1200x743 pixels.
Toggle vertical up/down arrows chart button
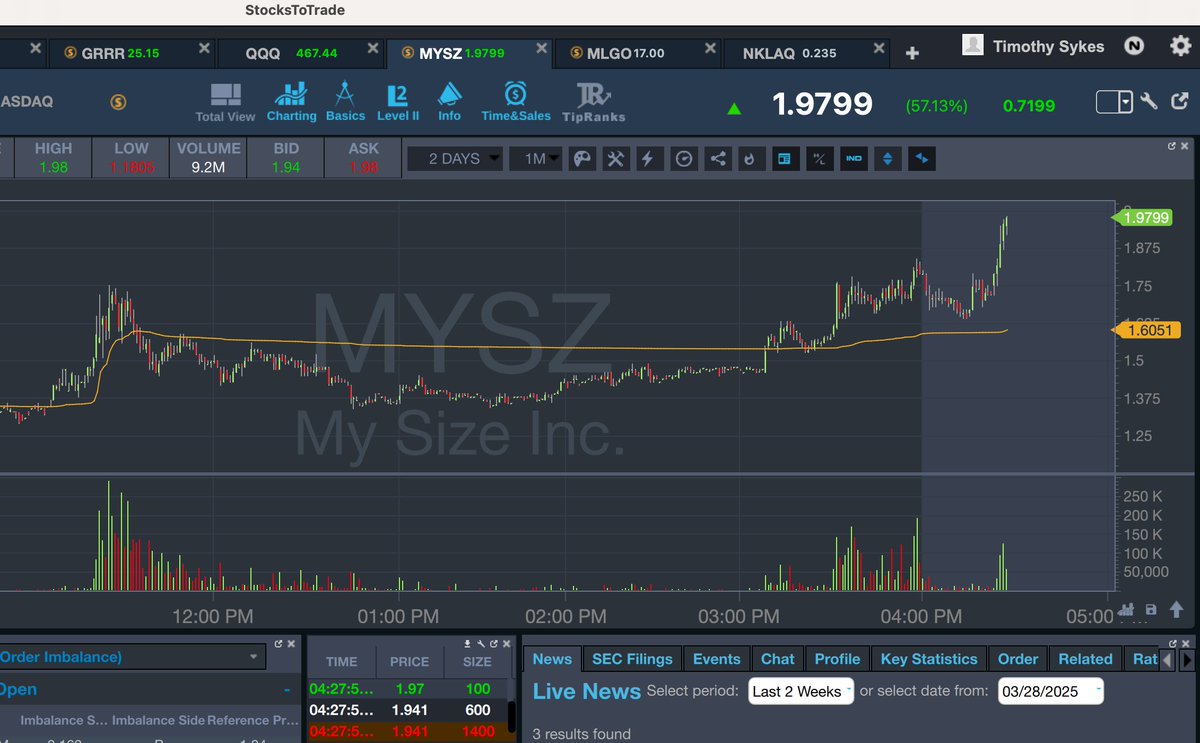[x=887, y=158]
